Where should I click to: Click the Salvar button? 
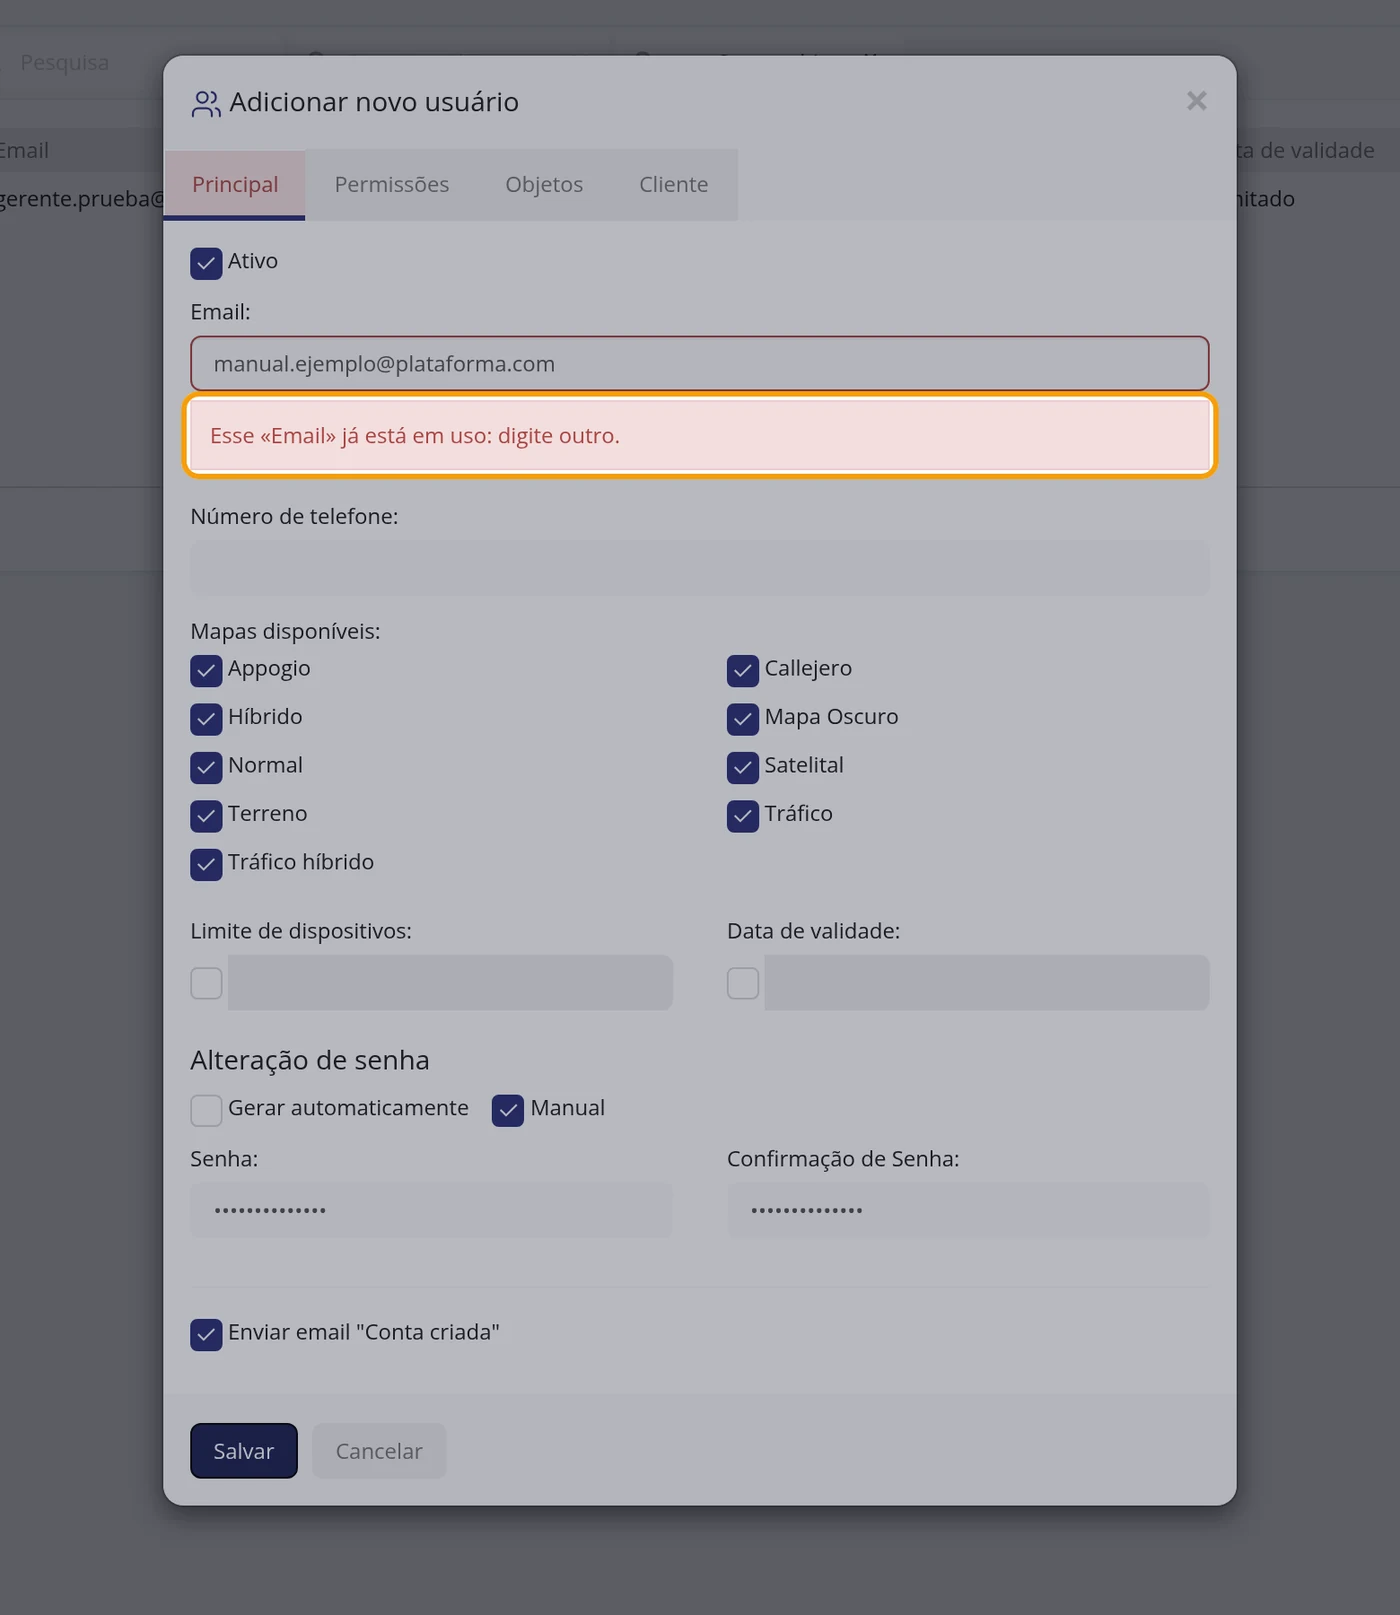[x=244, y=1450]
